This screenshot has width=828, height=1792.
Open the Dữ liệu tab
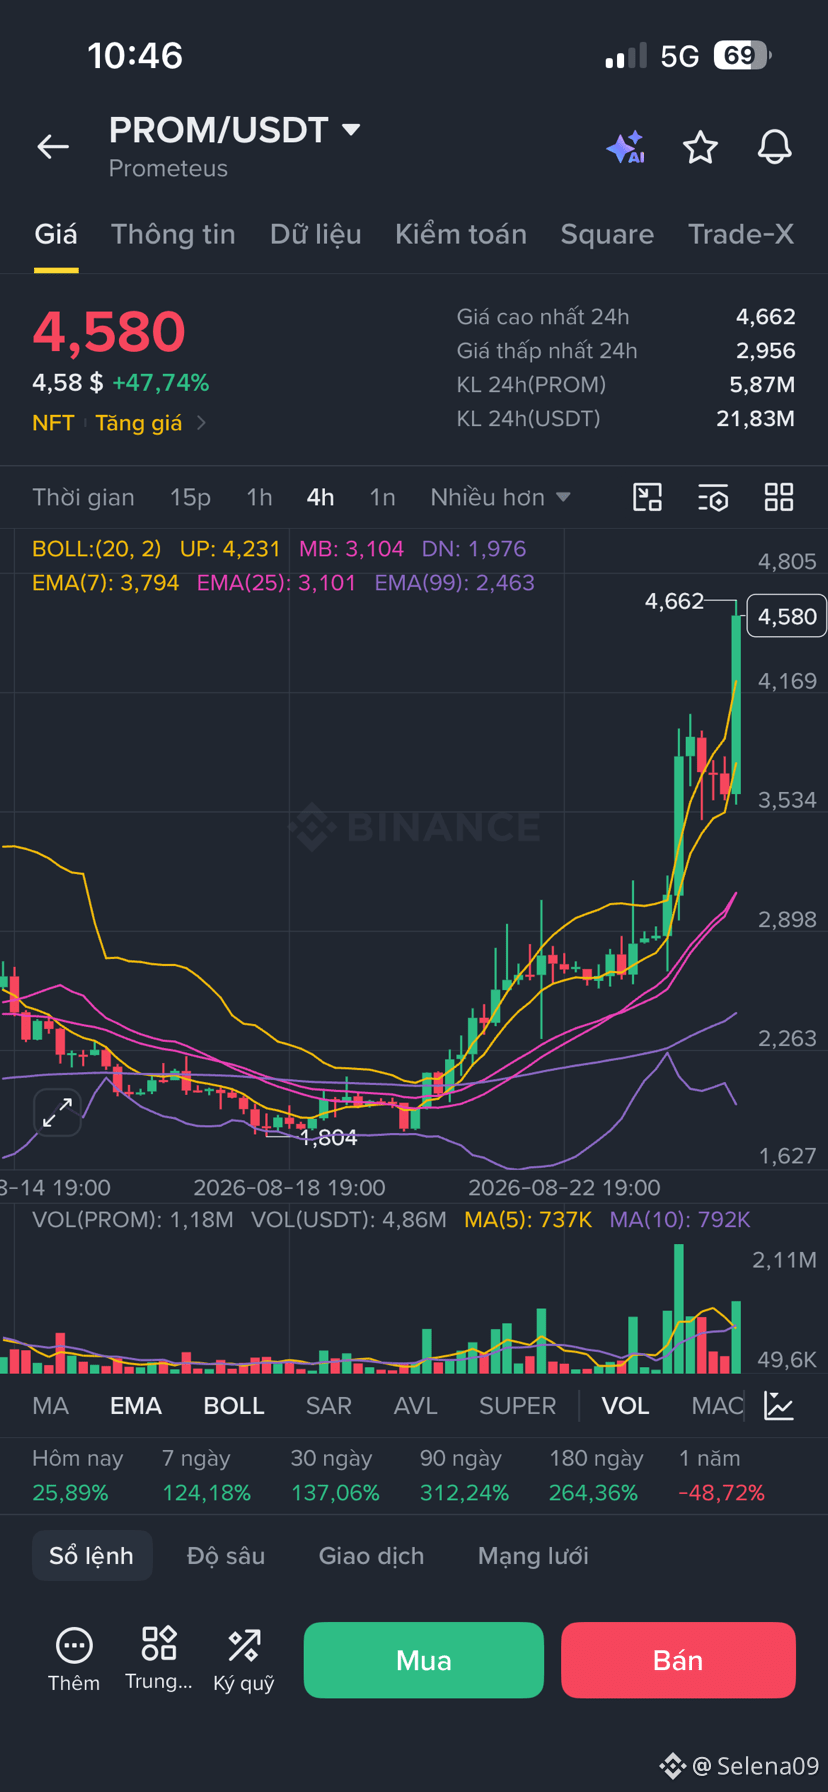tap(315, 234)
